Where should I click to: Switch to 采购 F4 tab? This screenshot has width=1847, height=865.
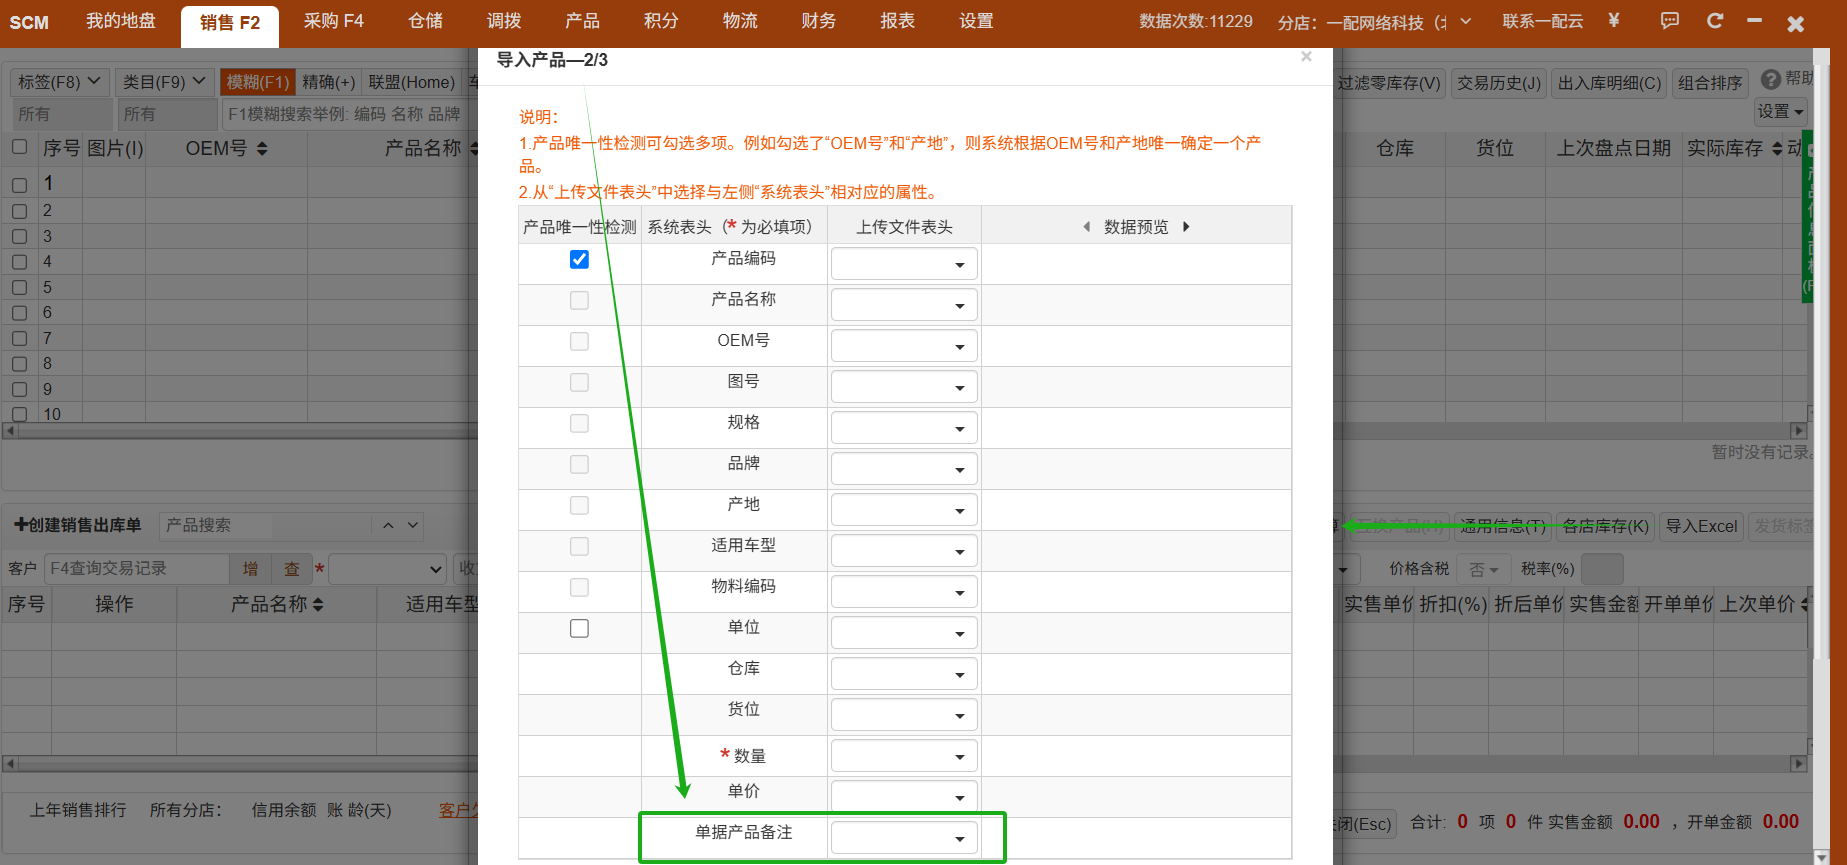(334, 21)
